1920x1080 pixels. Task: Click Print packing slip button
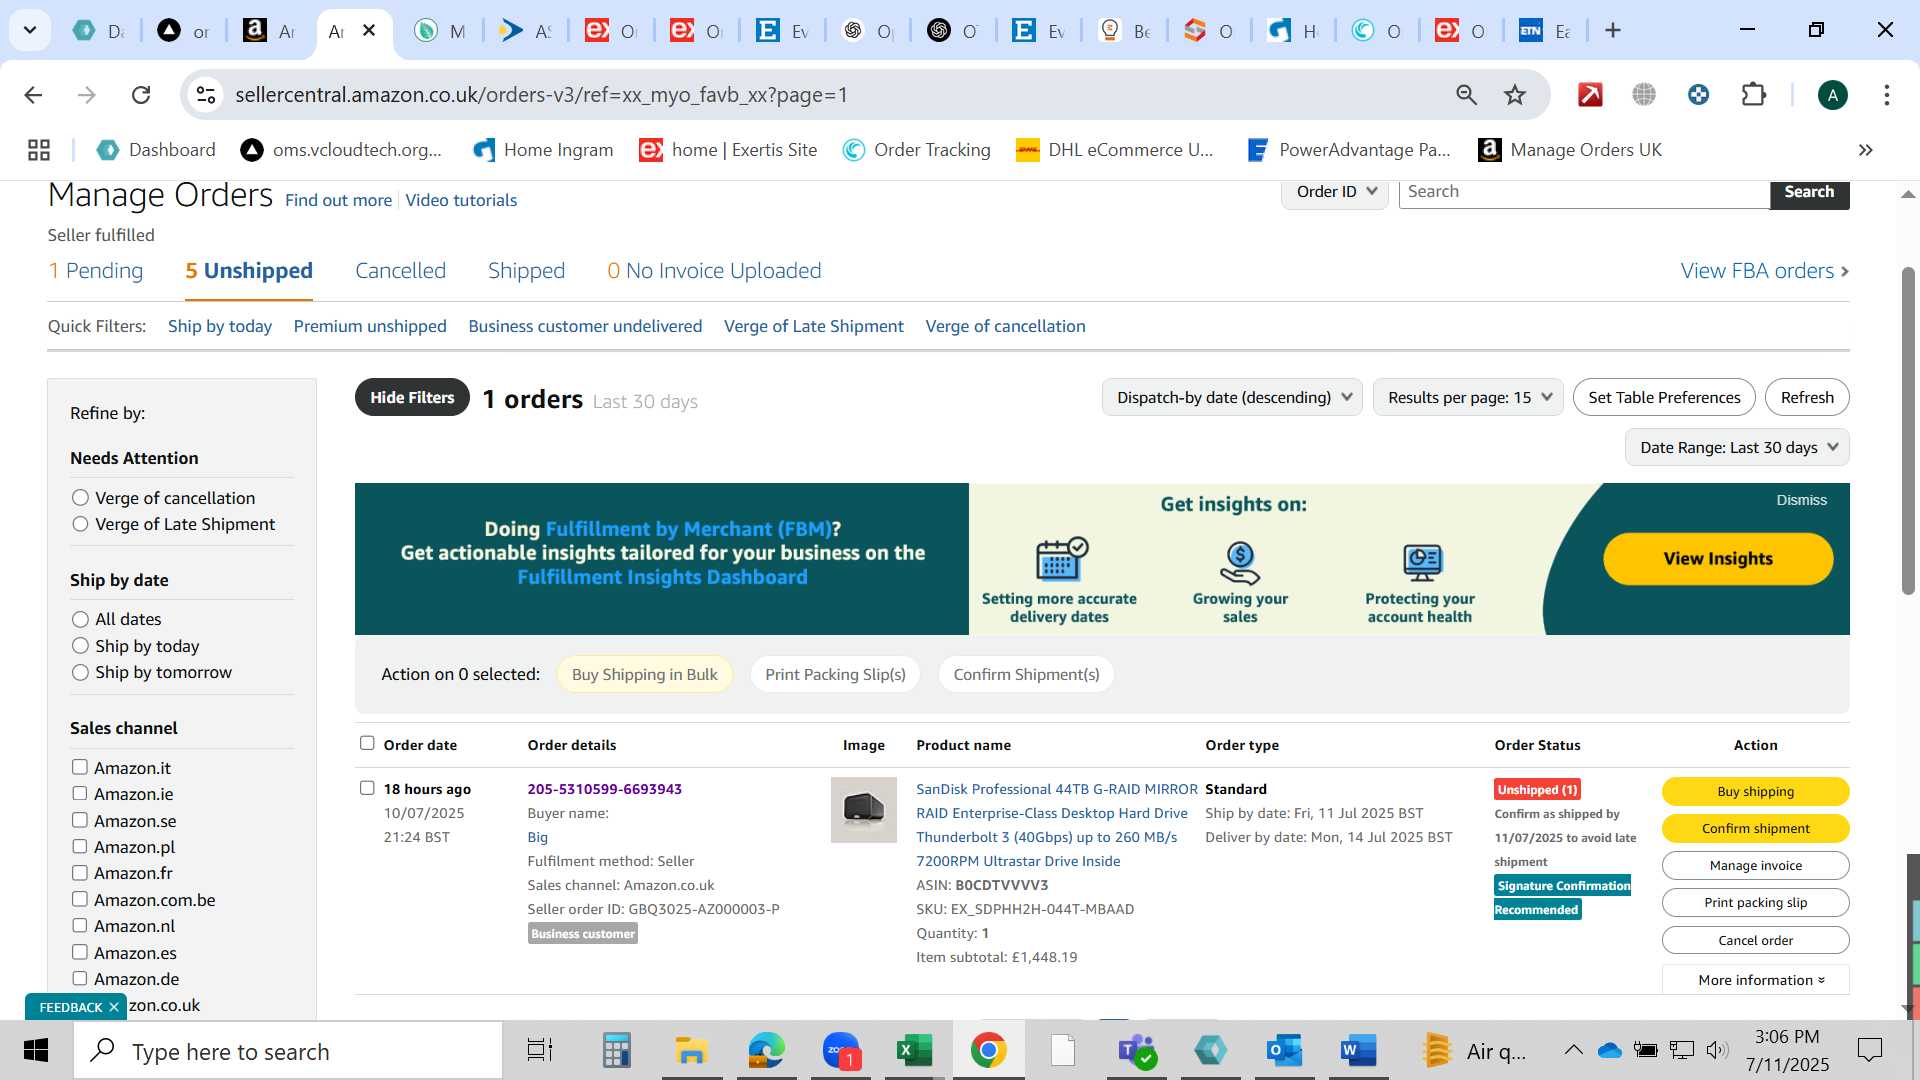coord(1755,902)
